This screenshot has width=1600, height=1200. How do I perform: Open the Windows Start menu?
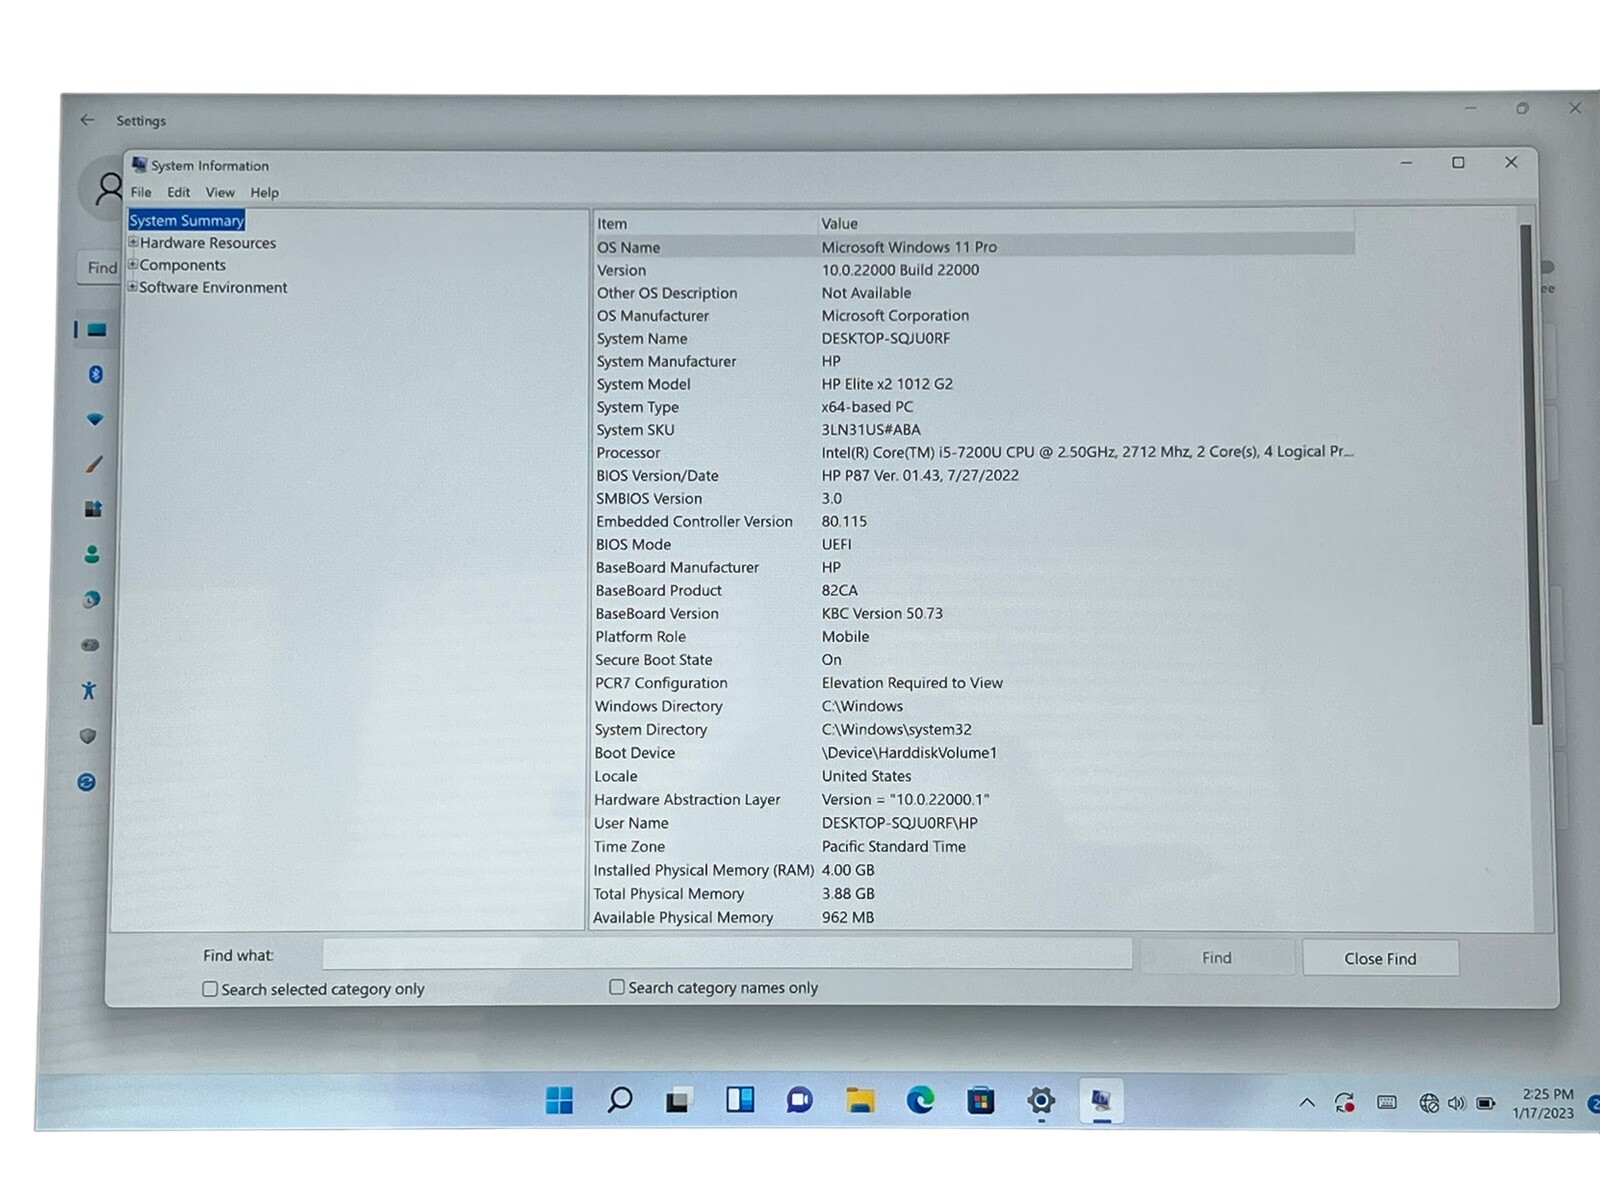[x=559, y=1100]
